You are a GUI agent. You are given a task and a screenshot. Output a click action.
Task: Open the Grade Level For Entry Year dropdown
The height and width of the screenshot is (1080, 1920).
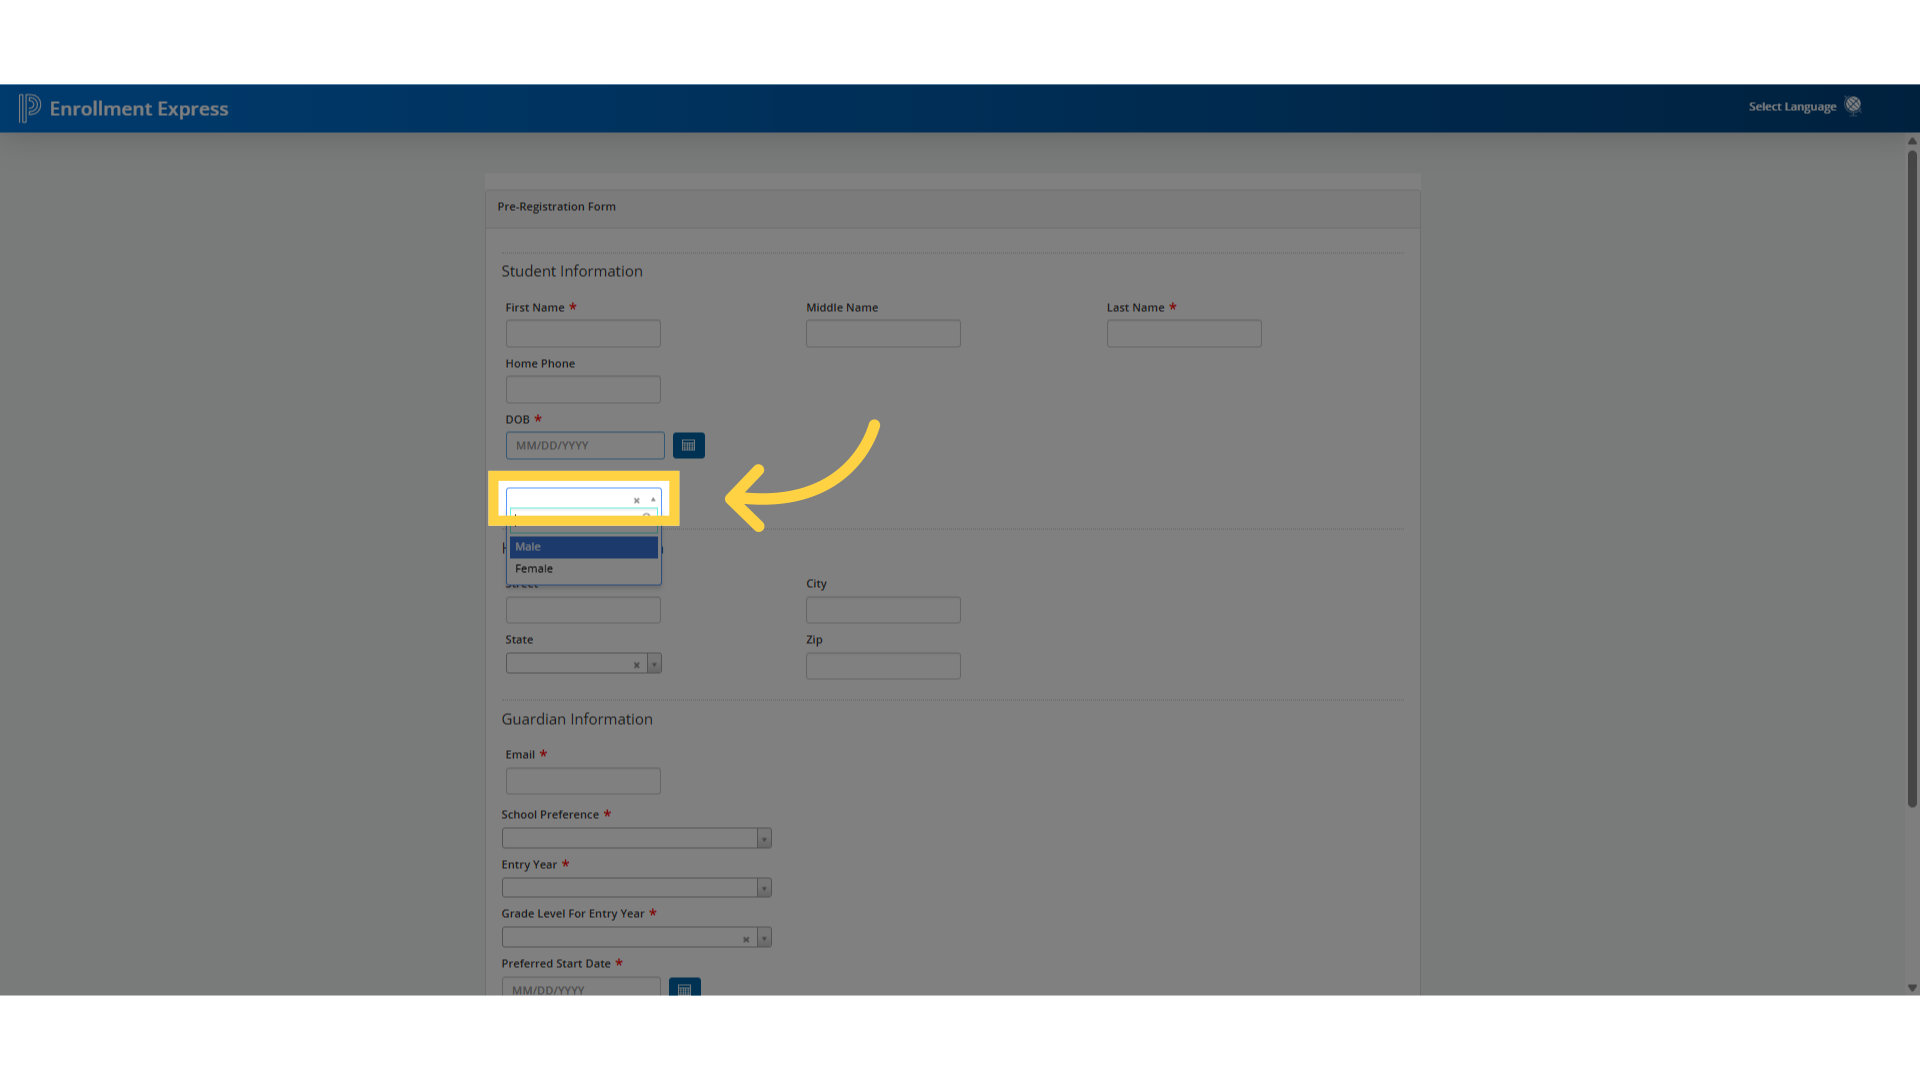636,937
